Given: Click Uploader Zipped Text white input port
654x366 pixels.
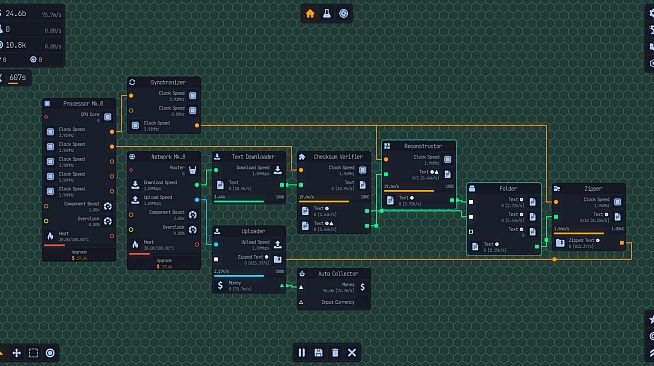Looking at the screenshot, I should [x=216, y=259].
